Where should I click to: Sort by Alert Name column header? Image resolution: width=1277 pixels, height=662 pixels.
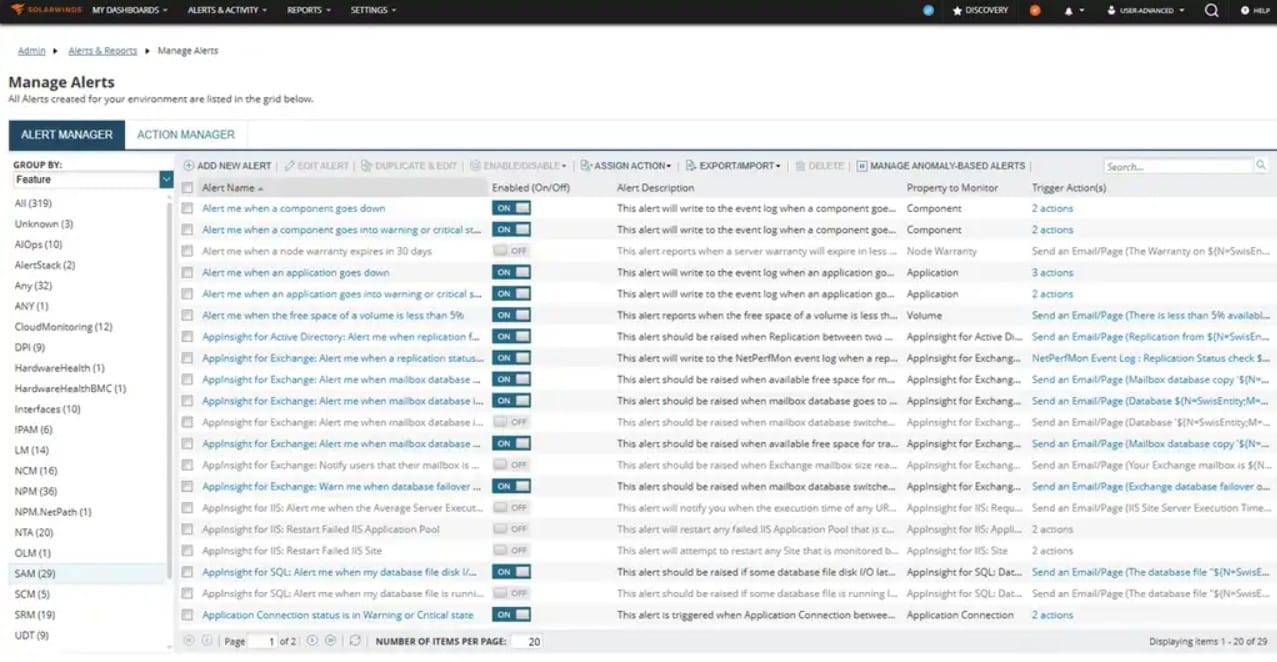[x=229, y=187]
